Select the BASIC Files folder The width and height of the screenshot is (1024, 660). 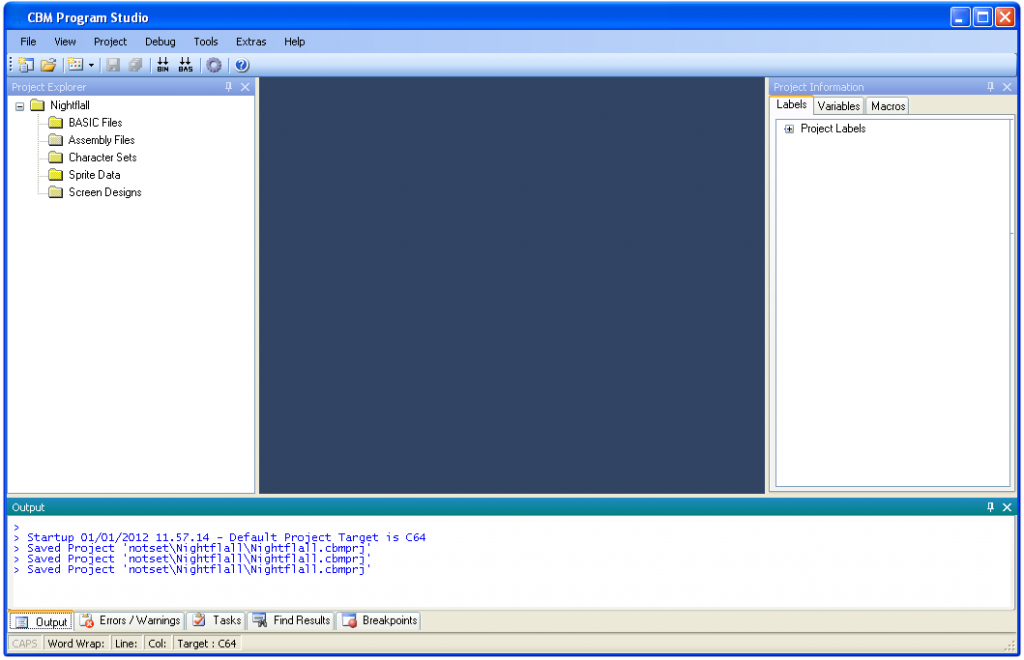coord(95,123)
